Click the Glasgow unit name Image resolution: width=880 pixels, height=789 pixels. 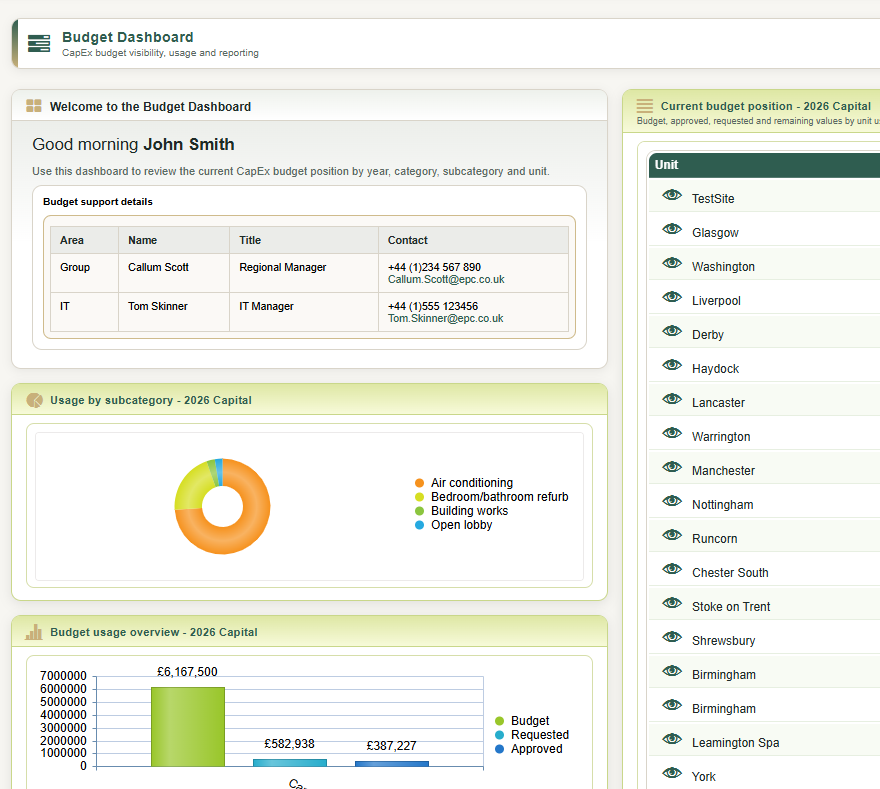point(715,233)
